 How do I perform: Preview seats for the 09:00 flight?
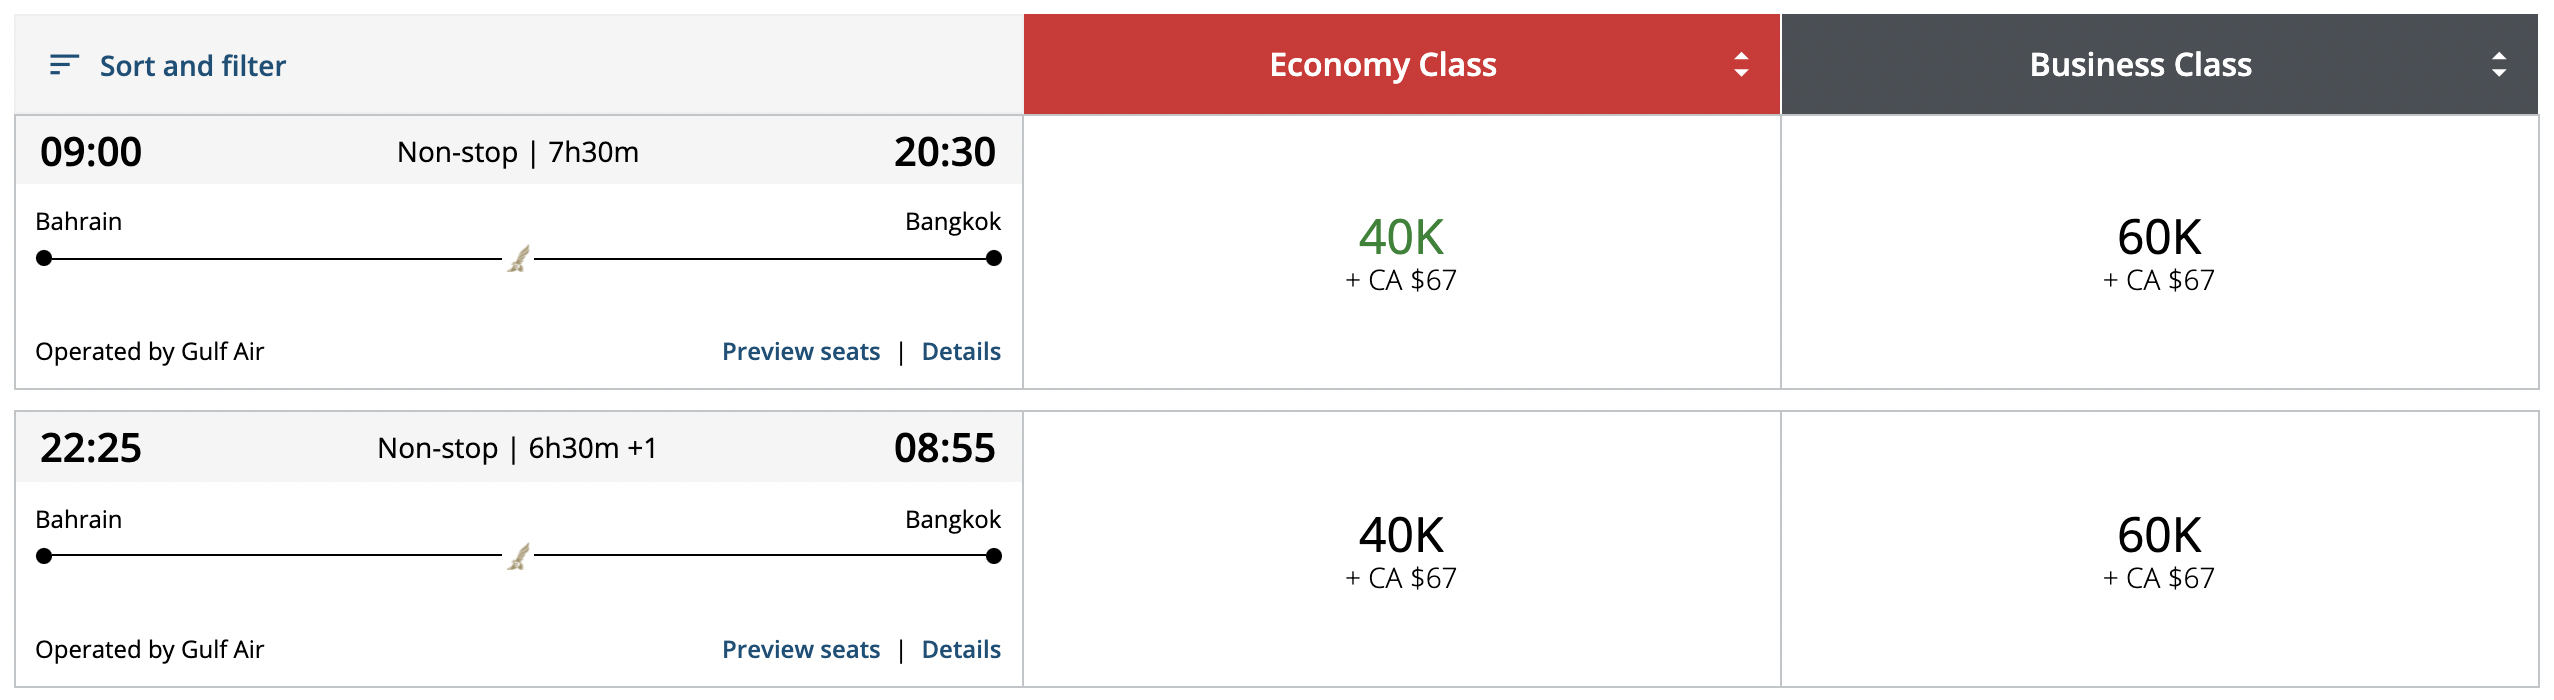pos(801,352)
